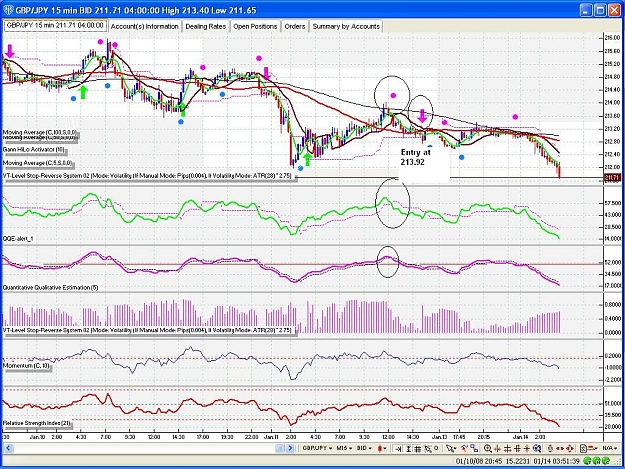Select the pointer cursor tool

tap(451, 449)
